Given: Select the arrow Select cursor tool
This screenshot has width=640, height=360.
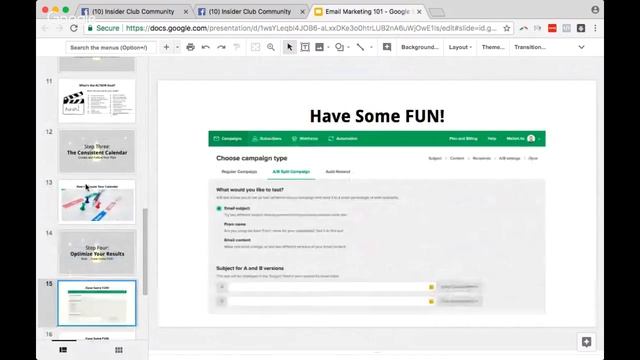Looking at the screenshot, I should pos(289,47).
